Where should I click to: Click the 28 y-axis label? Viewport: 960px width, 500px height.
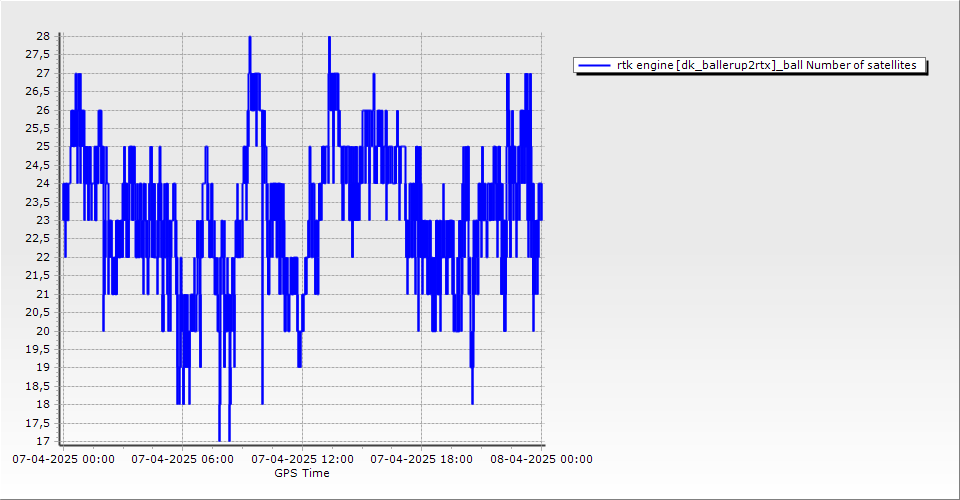(43, 36)
